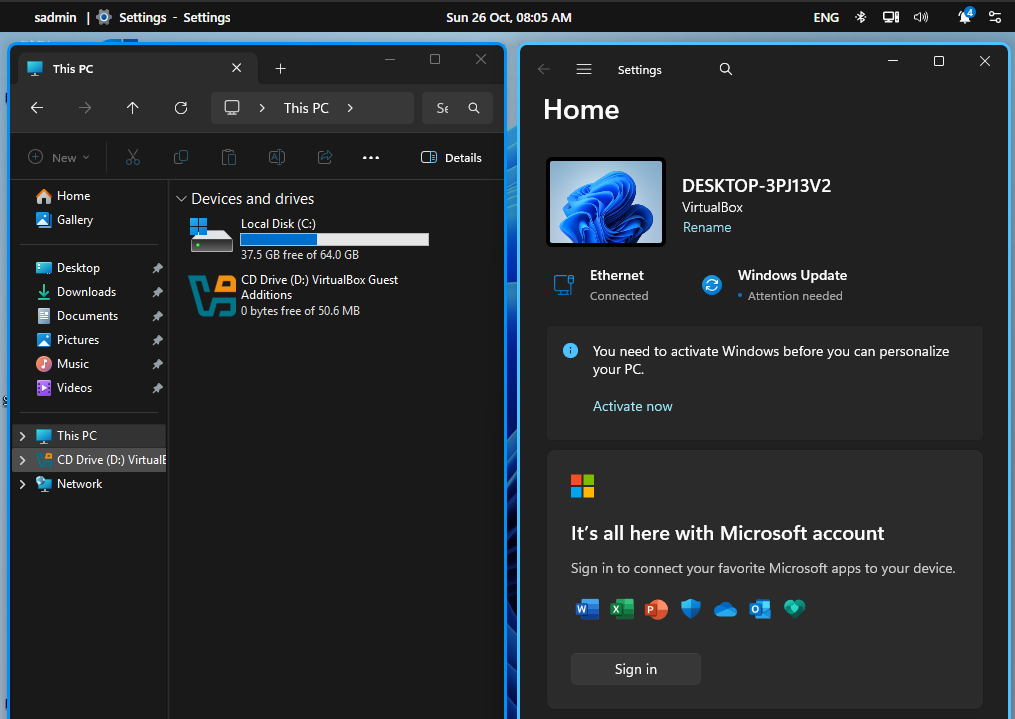Unpin Desktop from quick access
This screenshot has width=1015, height=719.
coord(157,268)
